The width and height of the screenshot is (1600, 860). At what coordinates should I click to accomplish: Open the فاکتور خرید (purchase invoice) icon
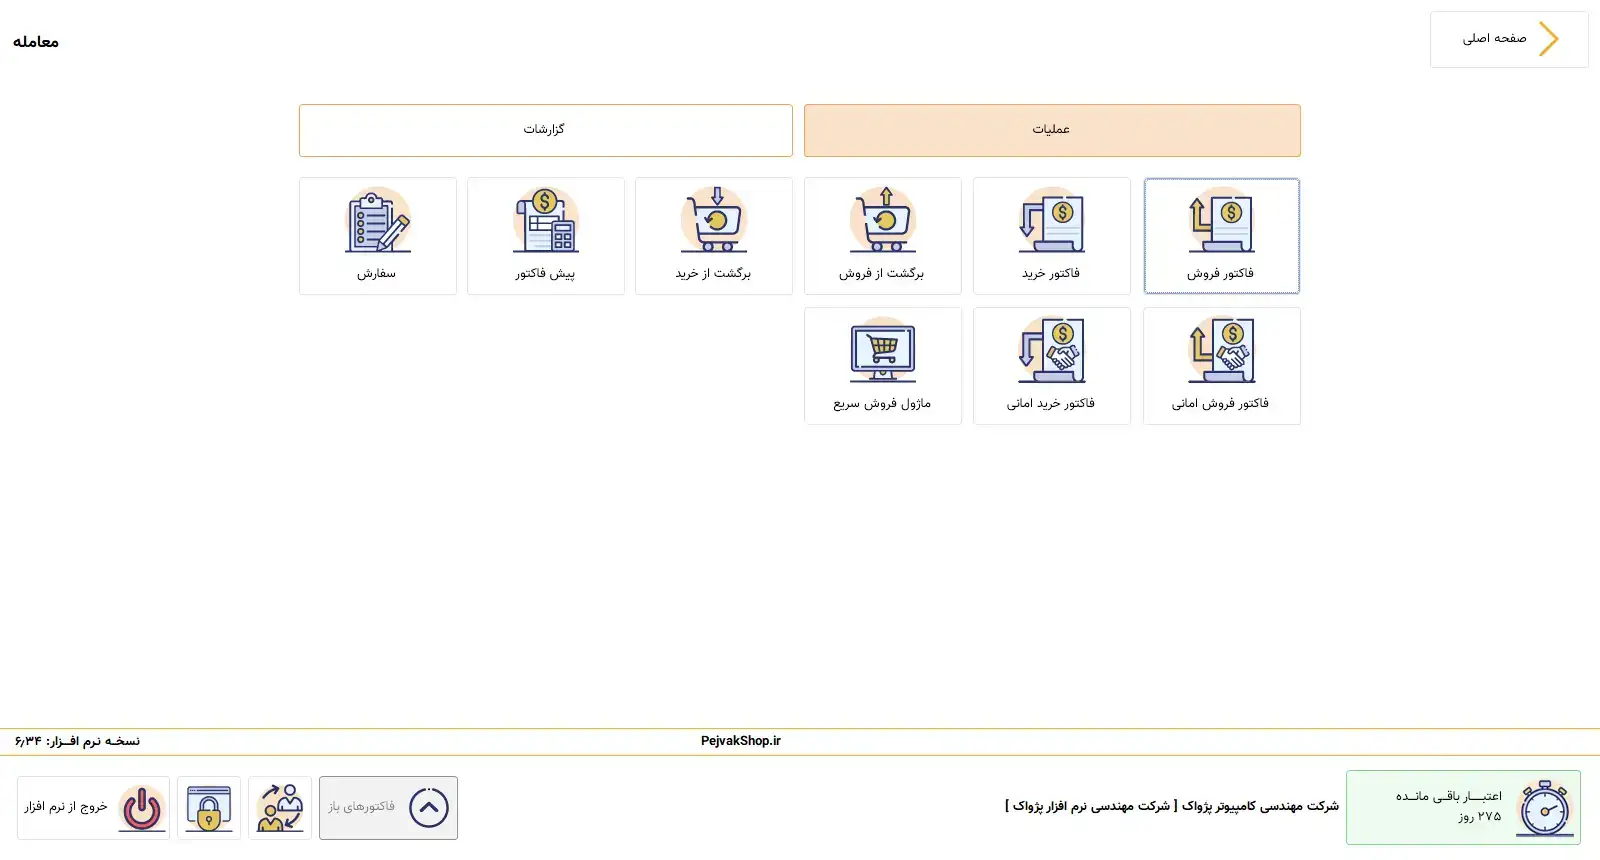click(x=1051, y=222)
